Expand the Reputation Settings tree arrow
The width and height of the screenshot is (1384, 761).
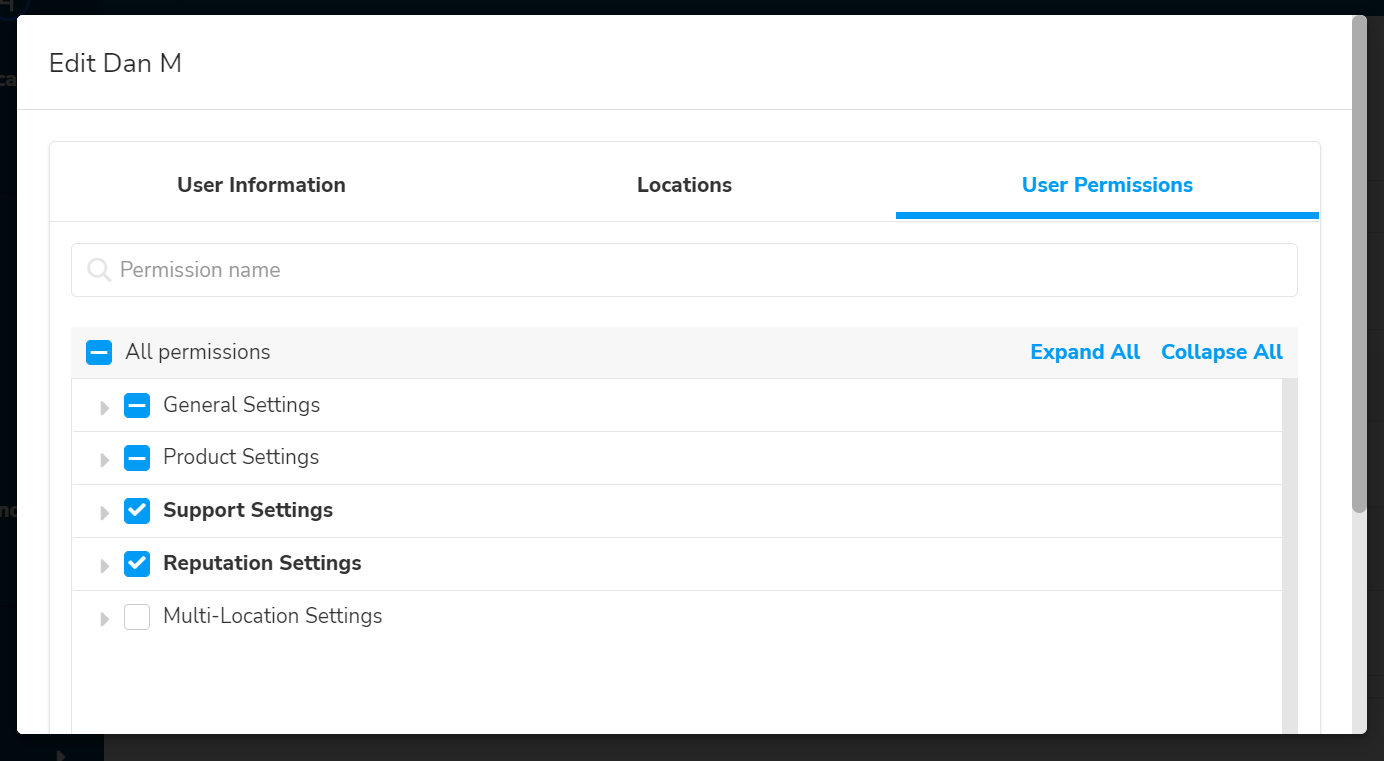105,566
